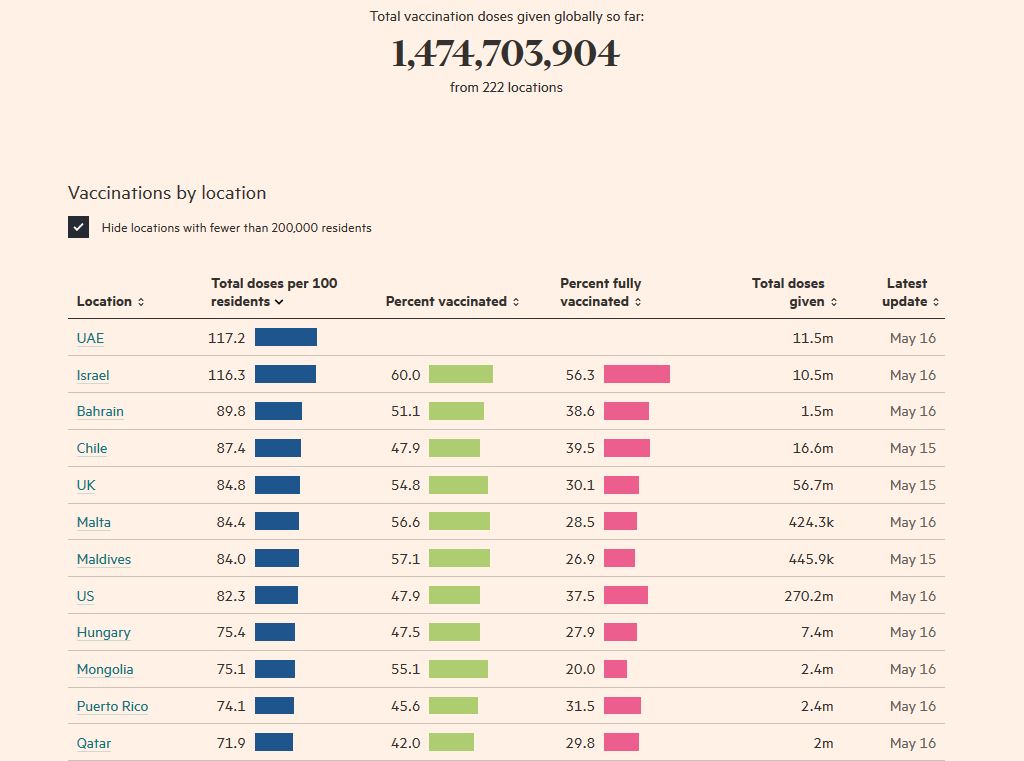Open the Israel location link

[93, 375]
